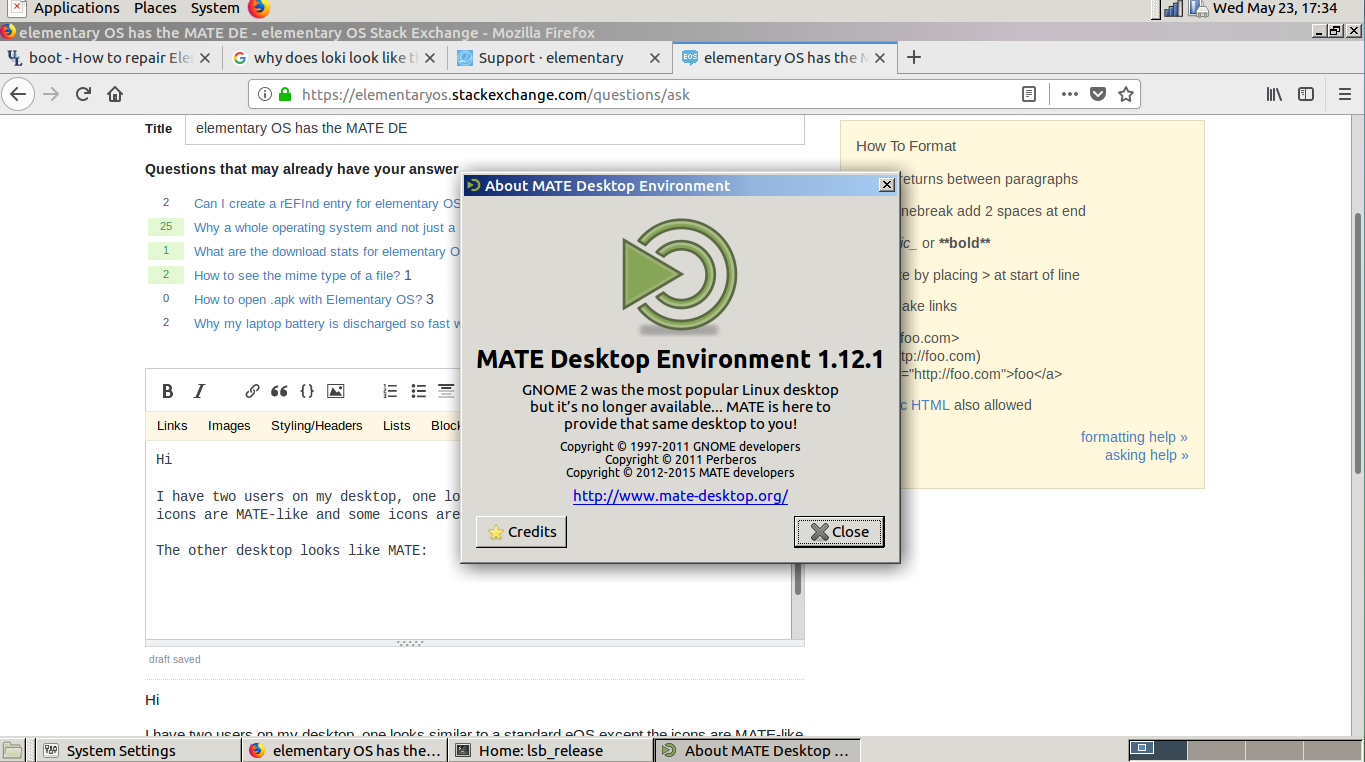
Task: Reload the current page
Action: coord(83,94)
